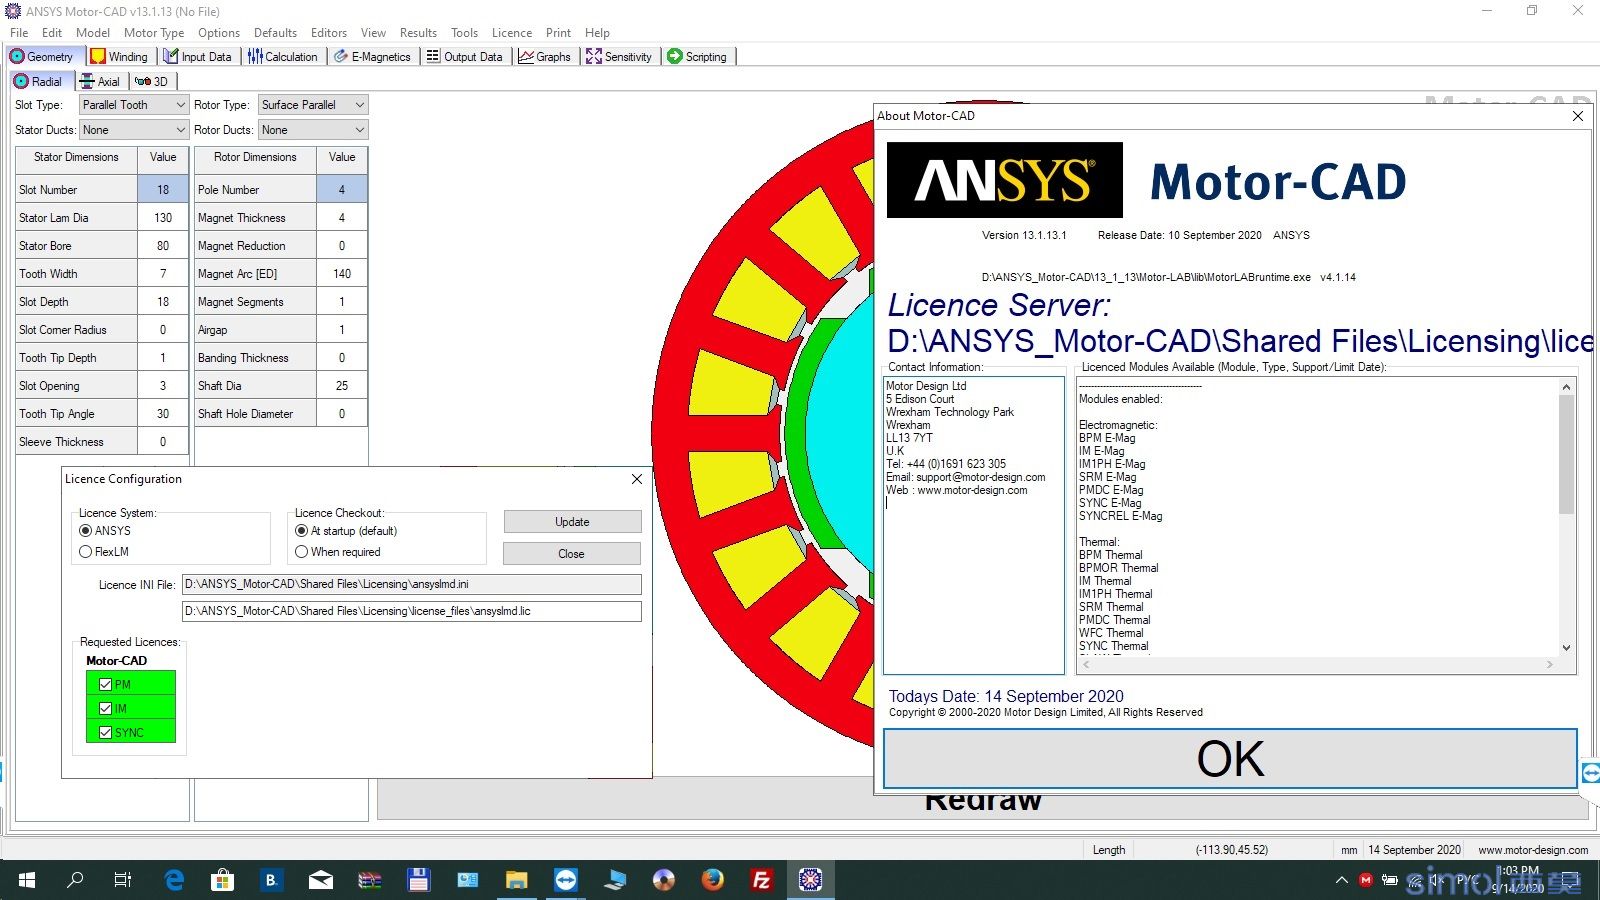Click the Shaft Dia value cell
This screenshot has height=900, width=1600.
pos(342,385)
